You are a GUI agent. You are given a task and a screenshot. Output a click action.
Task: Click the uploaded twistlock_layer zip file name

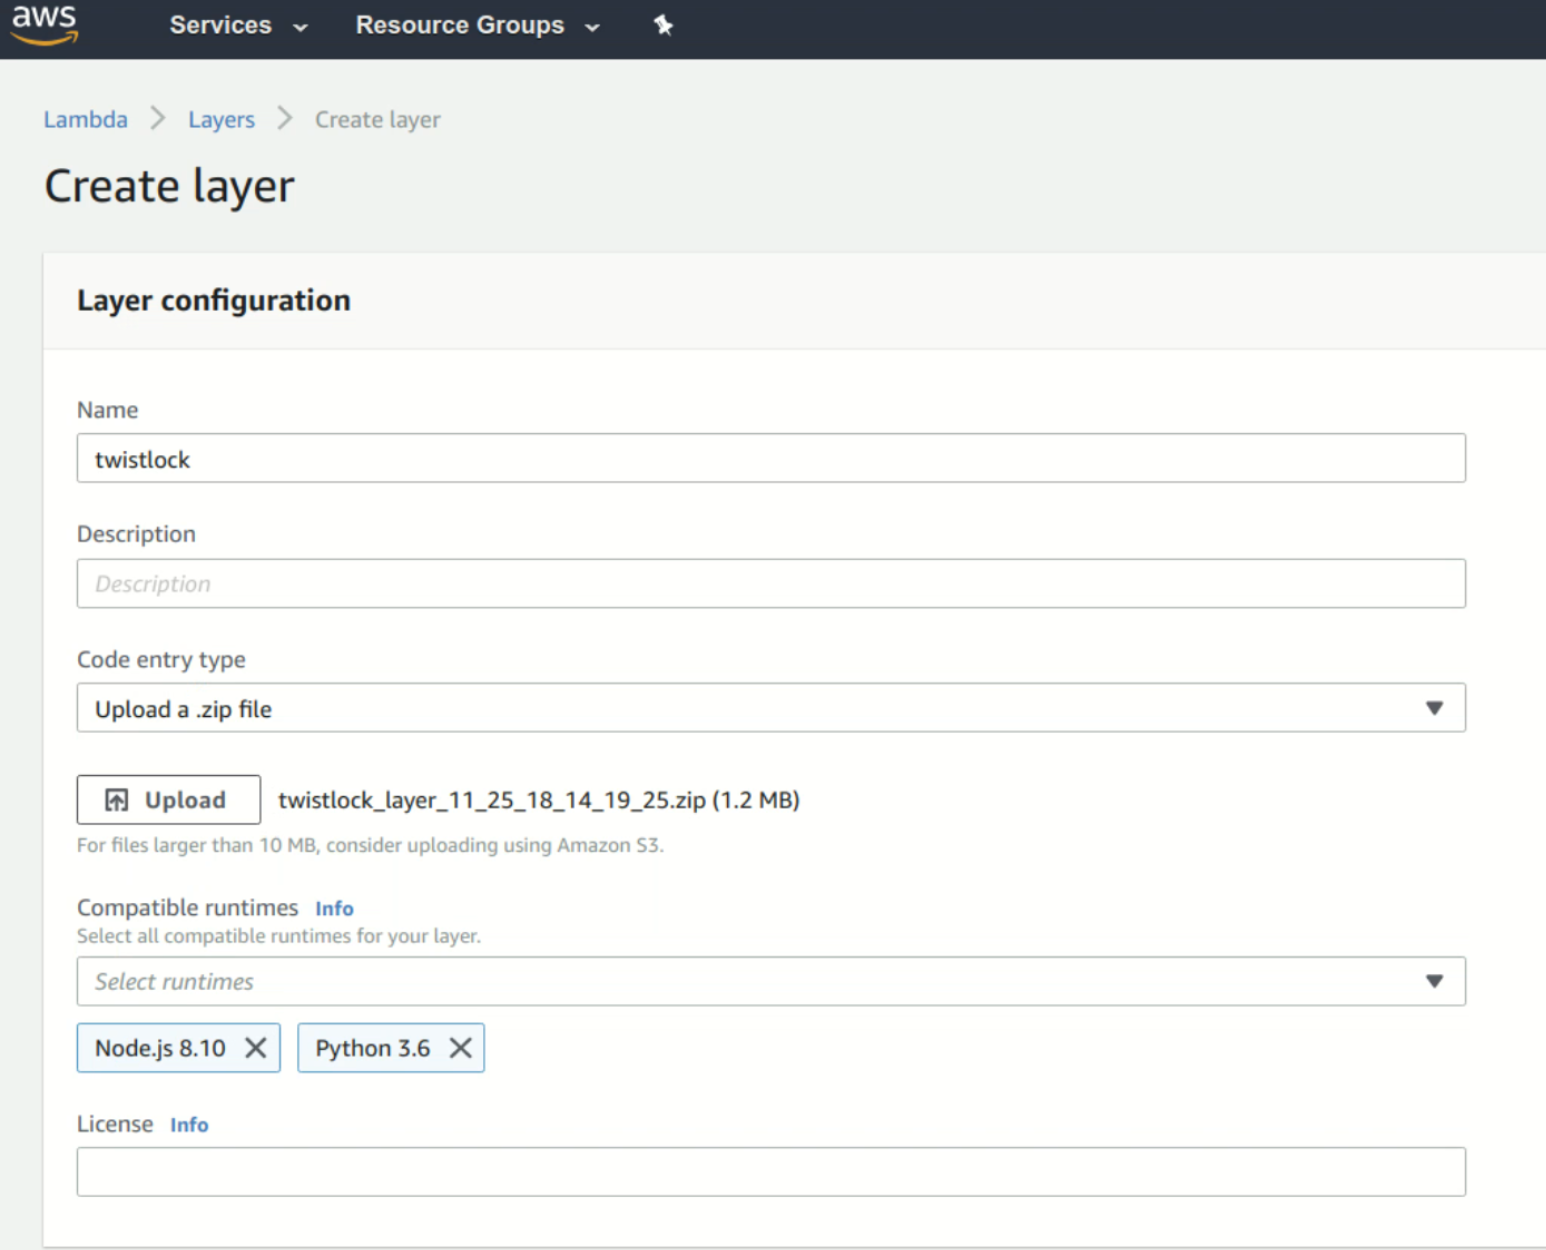coord(539,800)
